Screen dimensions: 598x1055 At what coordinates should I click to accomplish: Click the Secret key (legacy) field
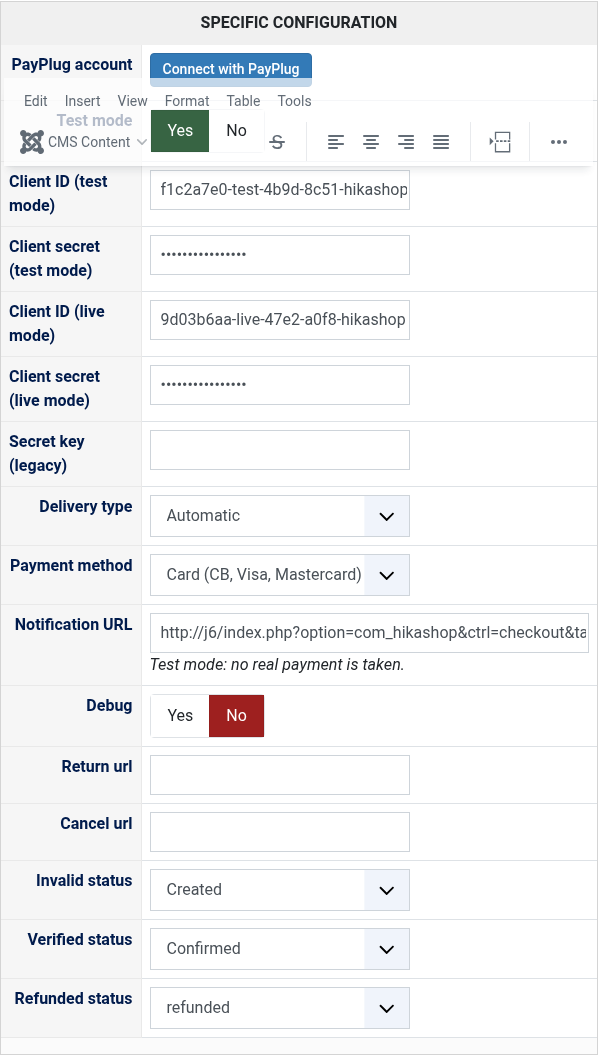click(x=280, y=450)
